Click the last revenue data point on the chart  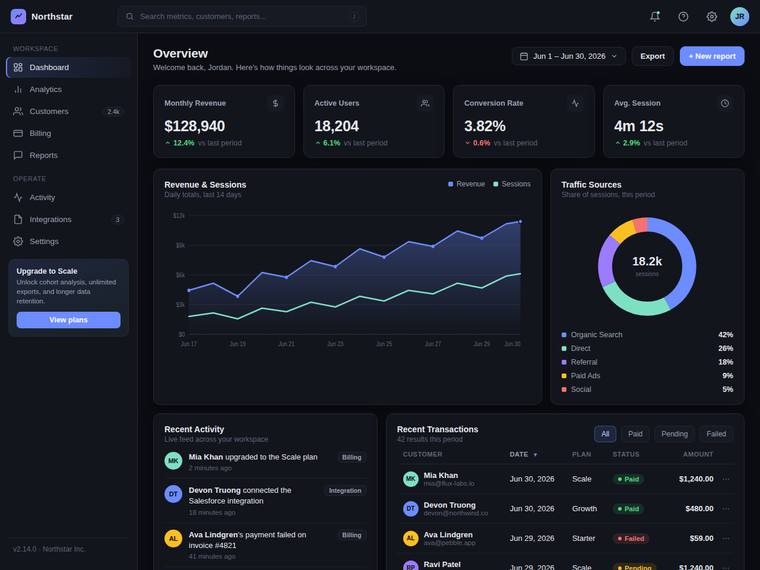[x=521, y=222]
